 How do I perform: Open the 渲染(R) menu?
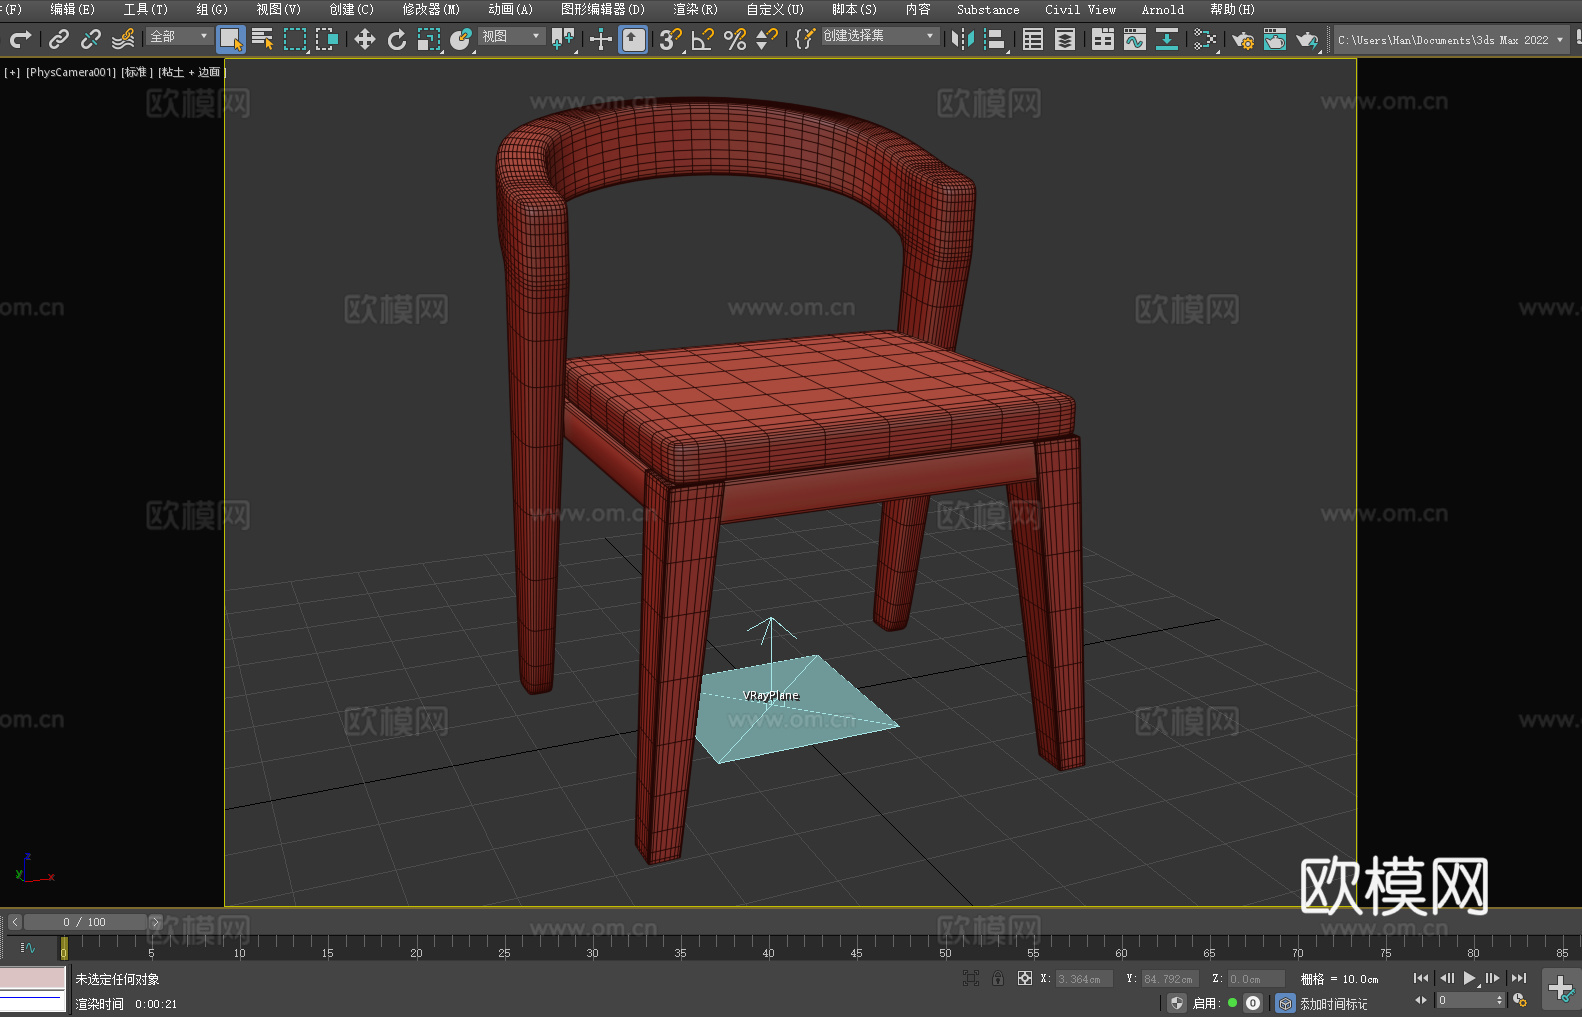tap(695, 9)
